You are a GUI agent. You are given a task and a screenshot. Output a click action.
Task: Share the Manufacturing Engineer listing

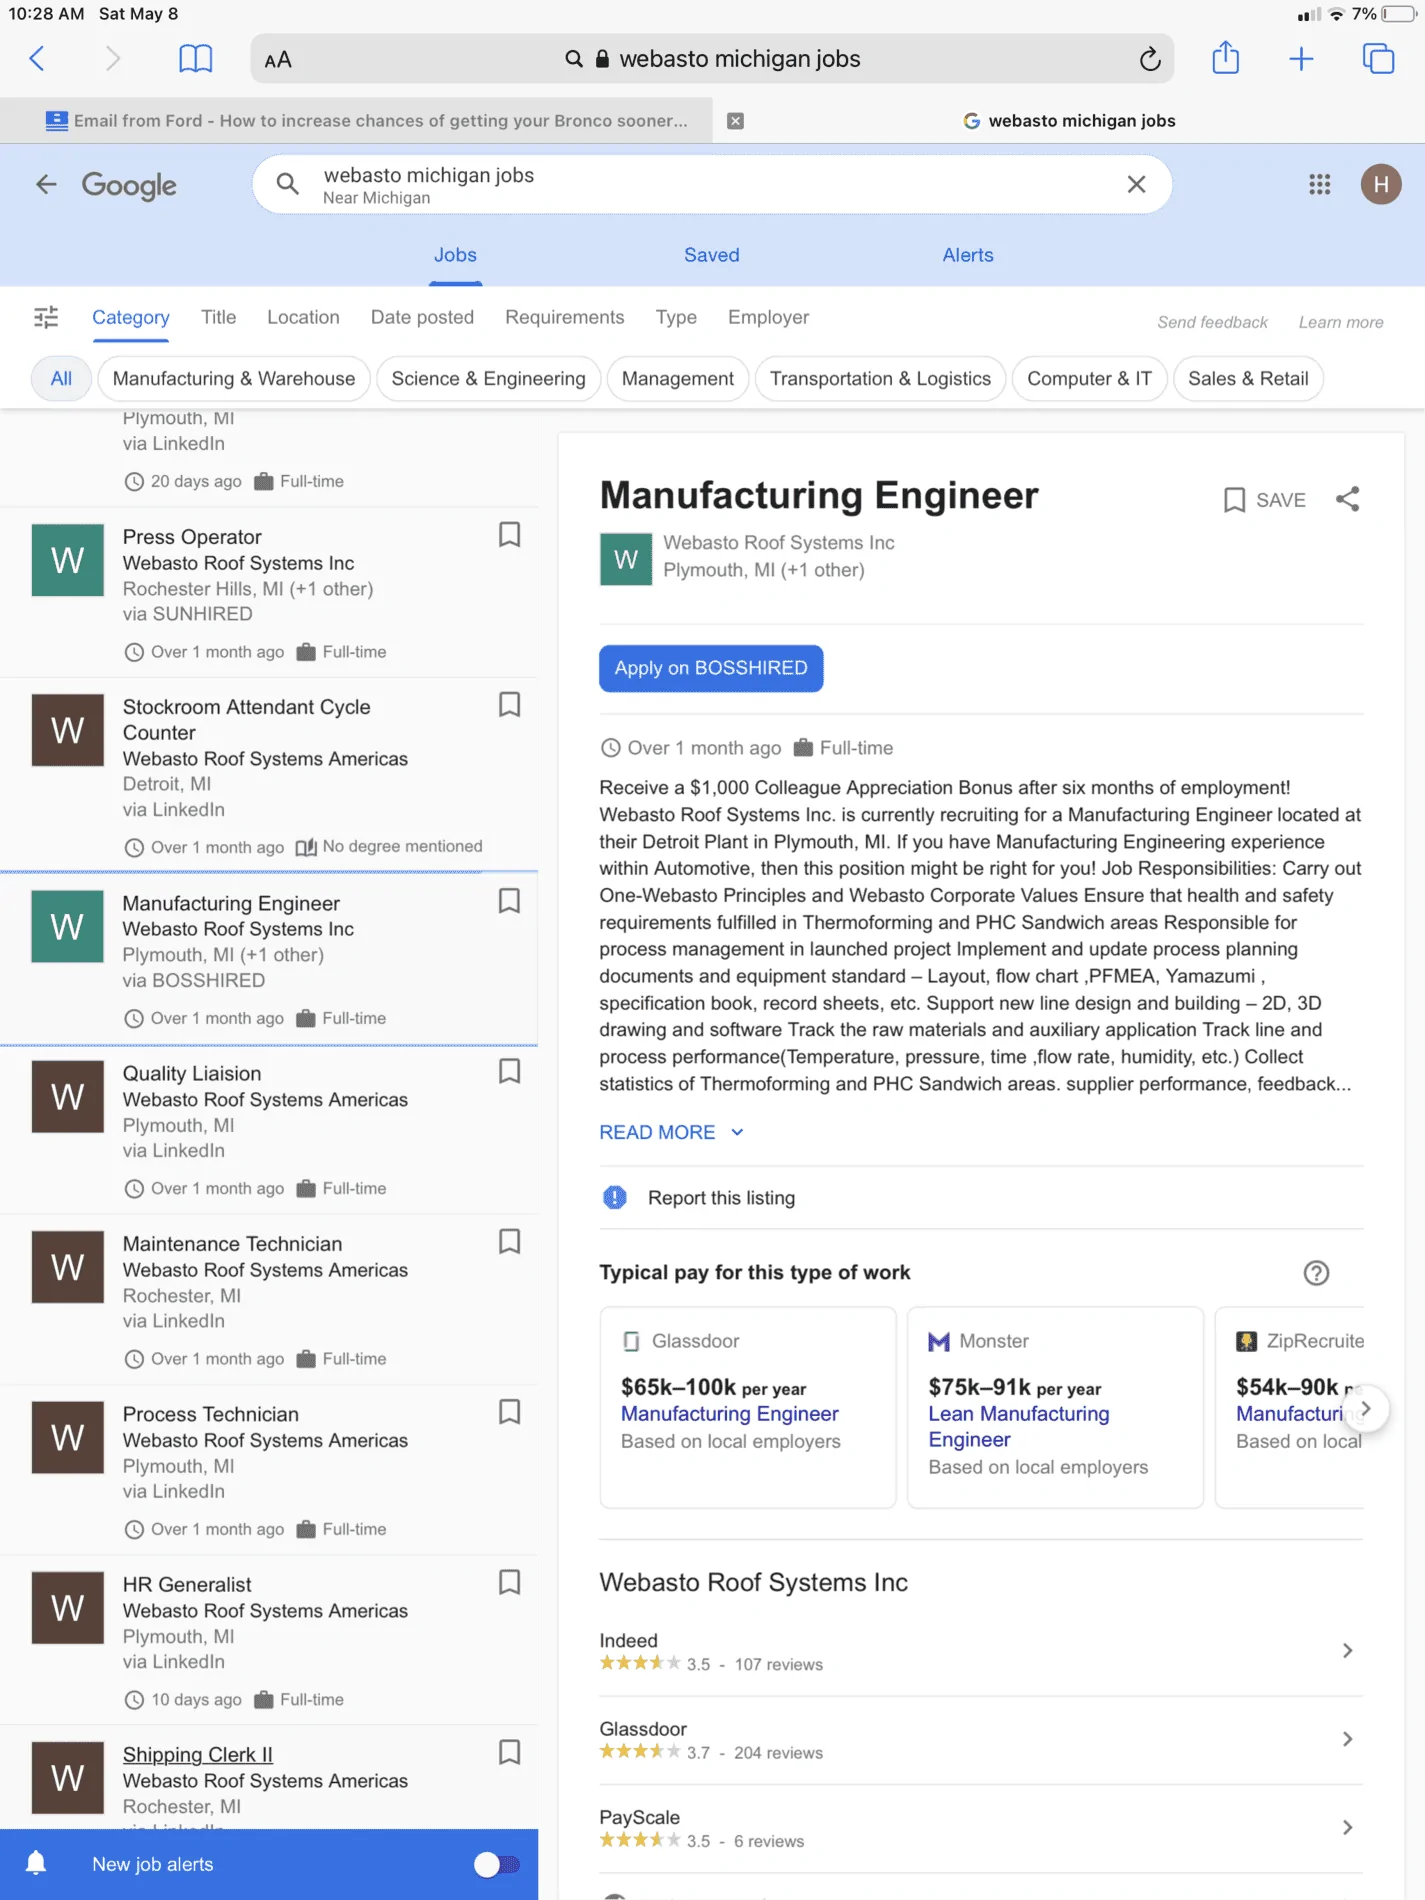[x=1348, y=499]
